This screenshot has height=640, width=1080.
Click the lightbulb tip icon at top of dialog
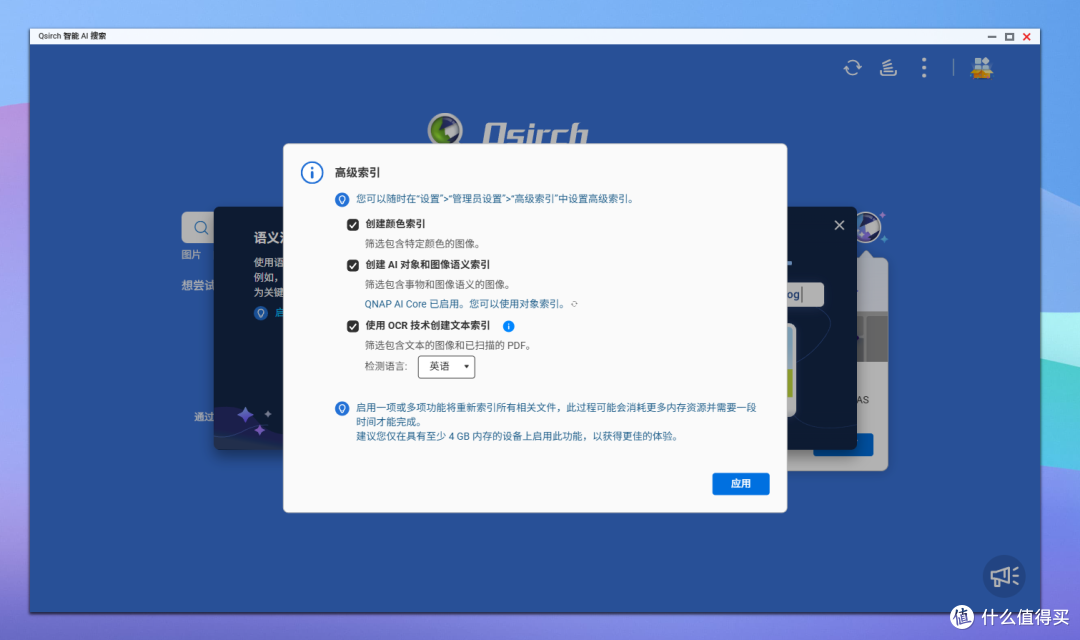tap(342, 200)
